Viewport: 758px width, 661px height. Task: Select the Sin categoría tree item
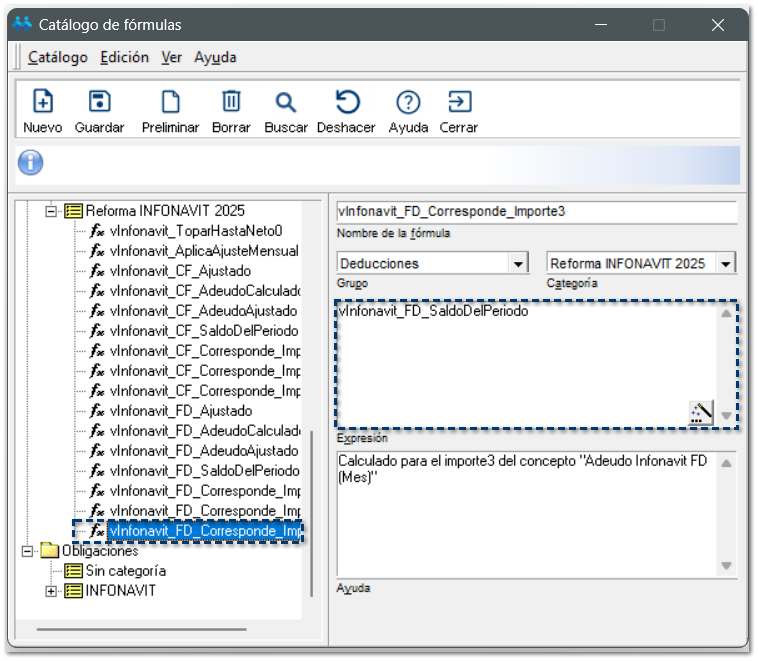click(x=125, y=571)
